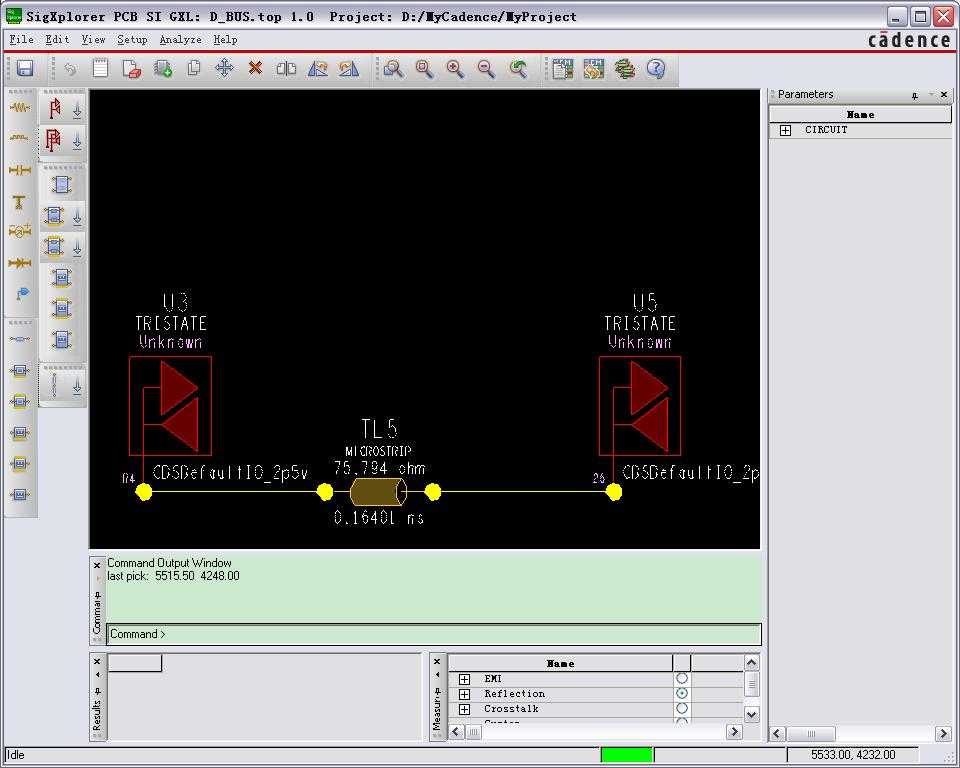Close the Parameters panel

[943, 94]
